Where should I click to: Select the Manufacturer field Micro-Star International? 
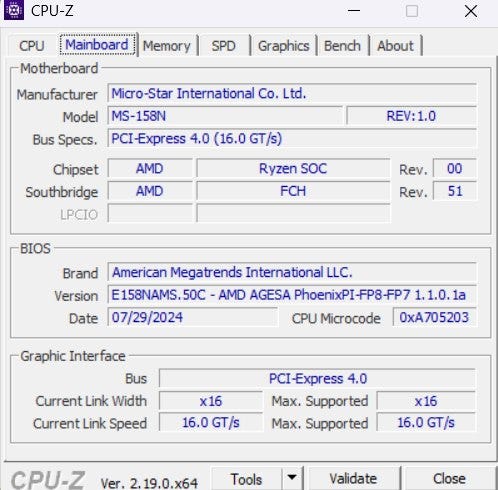[292, 93]
